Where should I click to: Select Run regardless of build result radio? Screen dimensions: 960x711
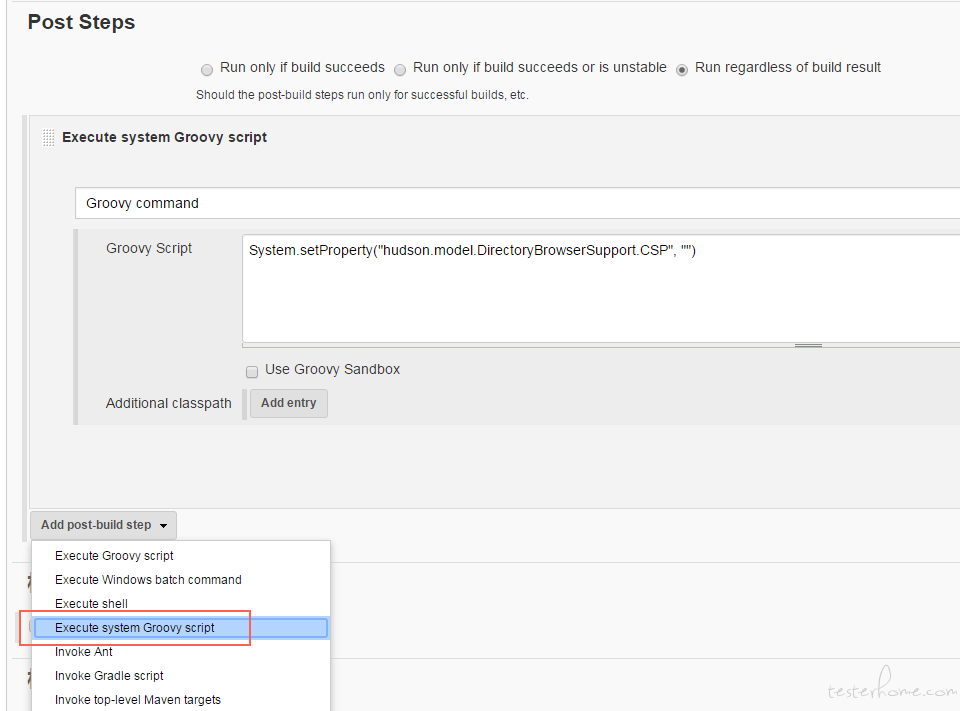click(681, 70)
